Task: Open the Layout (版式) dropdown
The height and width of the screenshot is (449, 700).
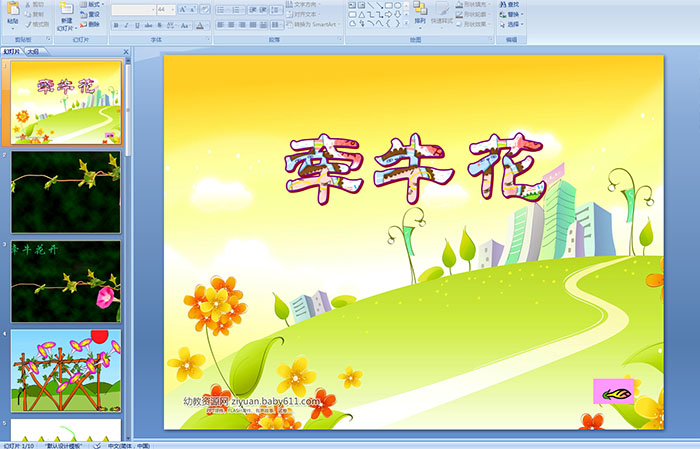Action: pos(92,4)
